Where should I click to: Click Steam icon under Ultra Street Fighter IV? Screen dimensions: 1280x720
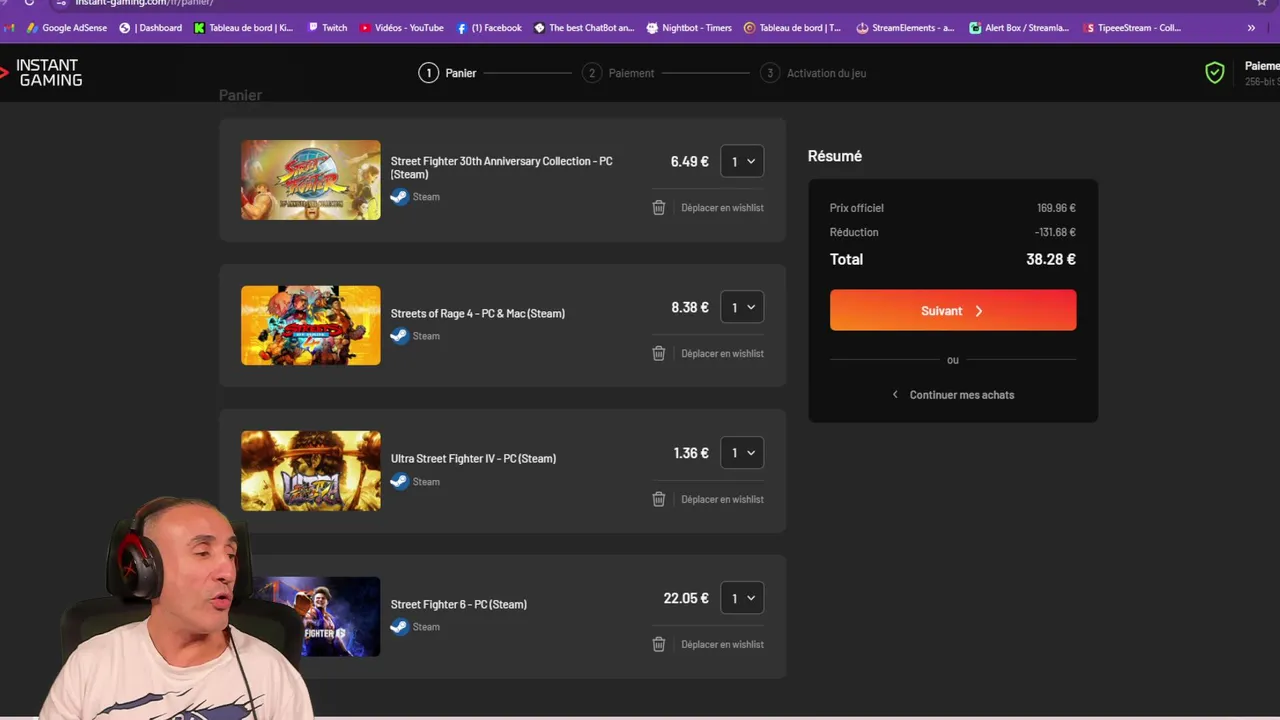(399, 481)
